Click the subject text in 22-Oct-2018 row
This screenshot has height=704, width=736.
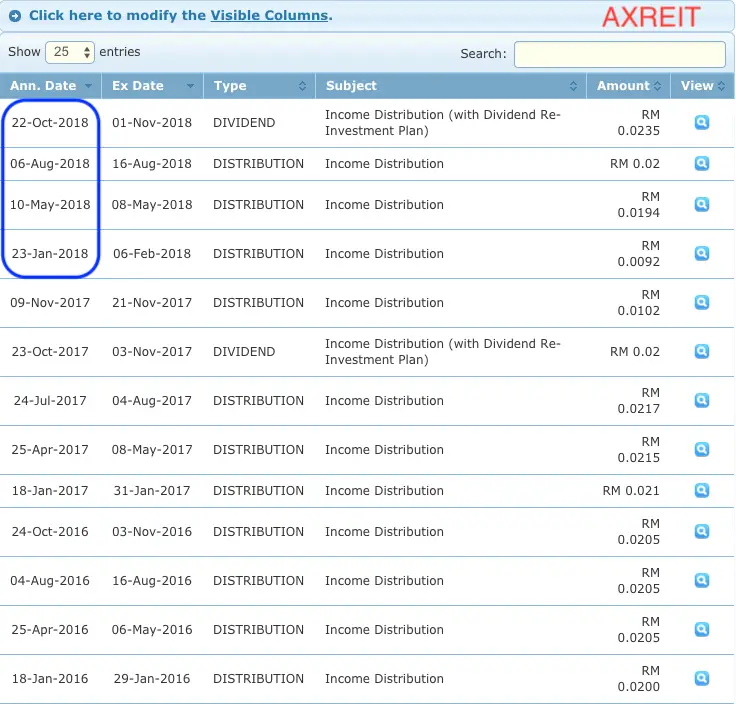(443, 122)
